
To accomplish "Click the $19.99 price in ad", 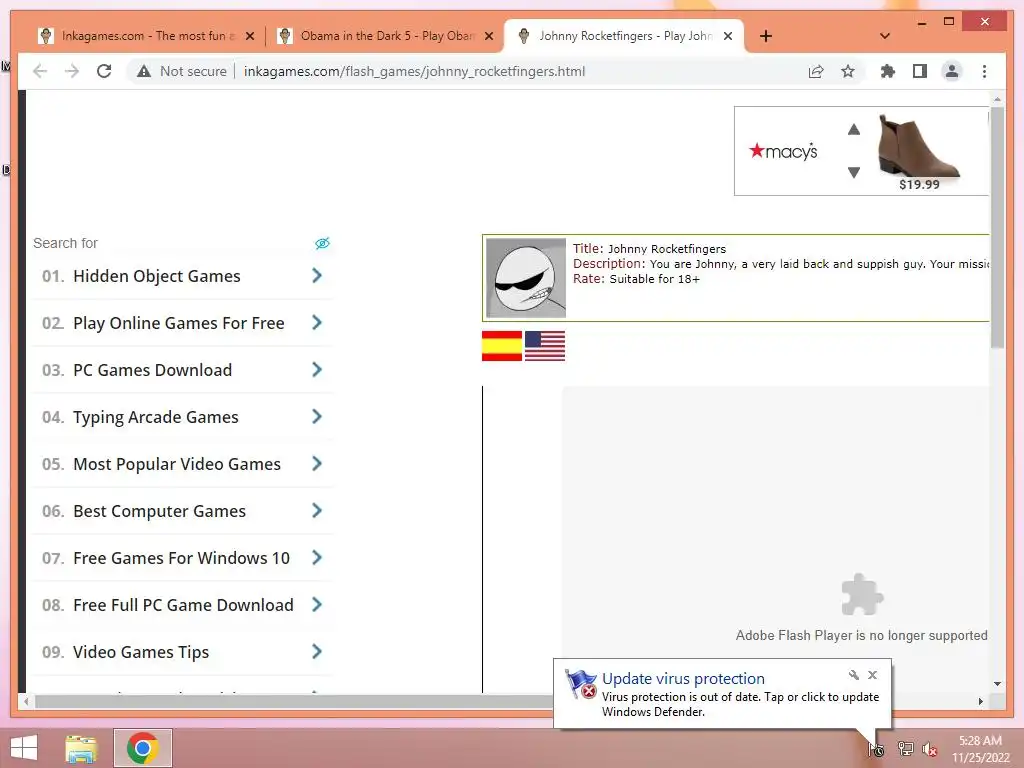I will pos(920,185).
